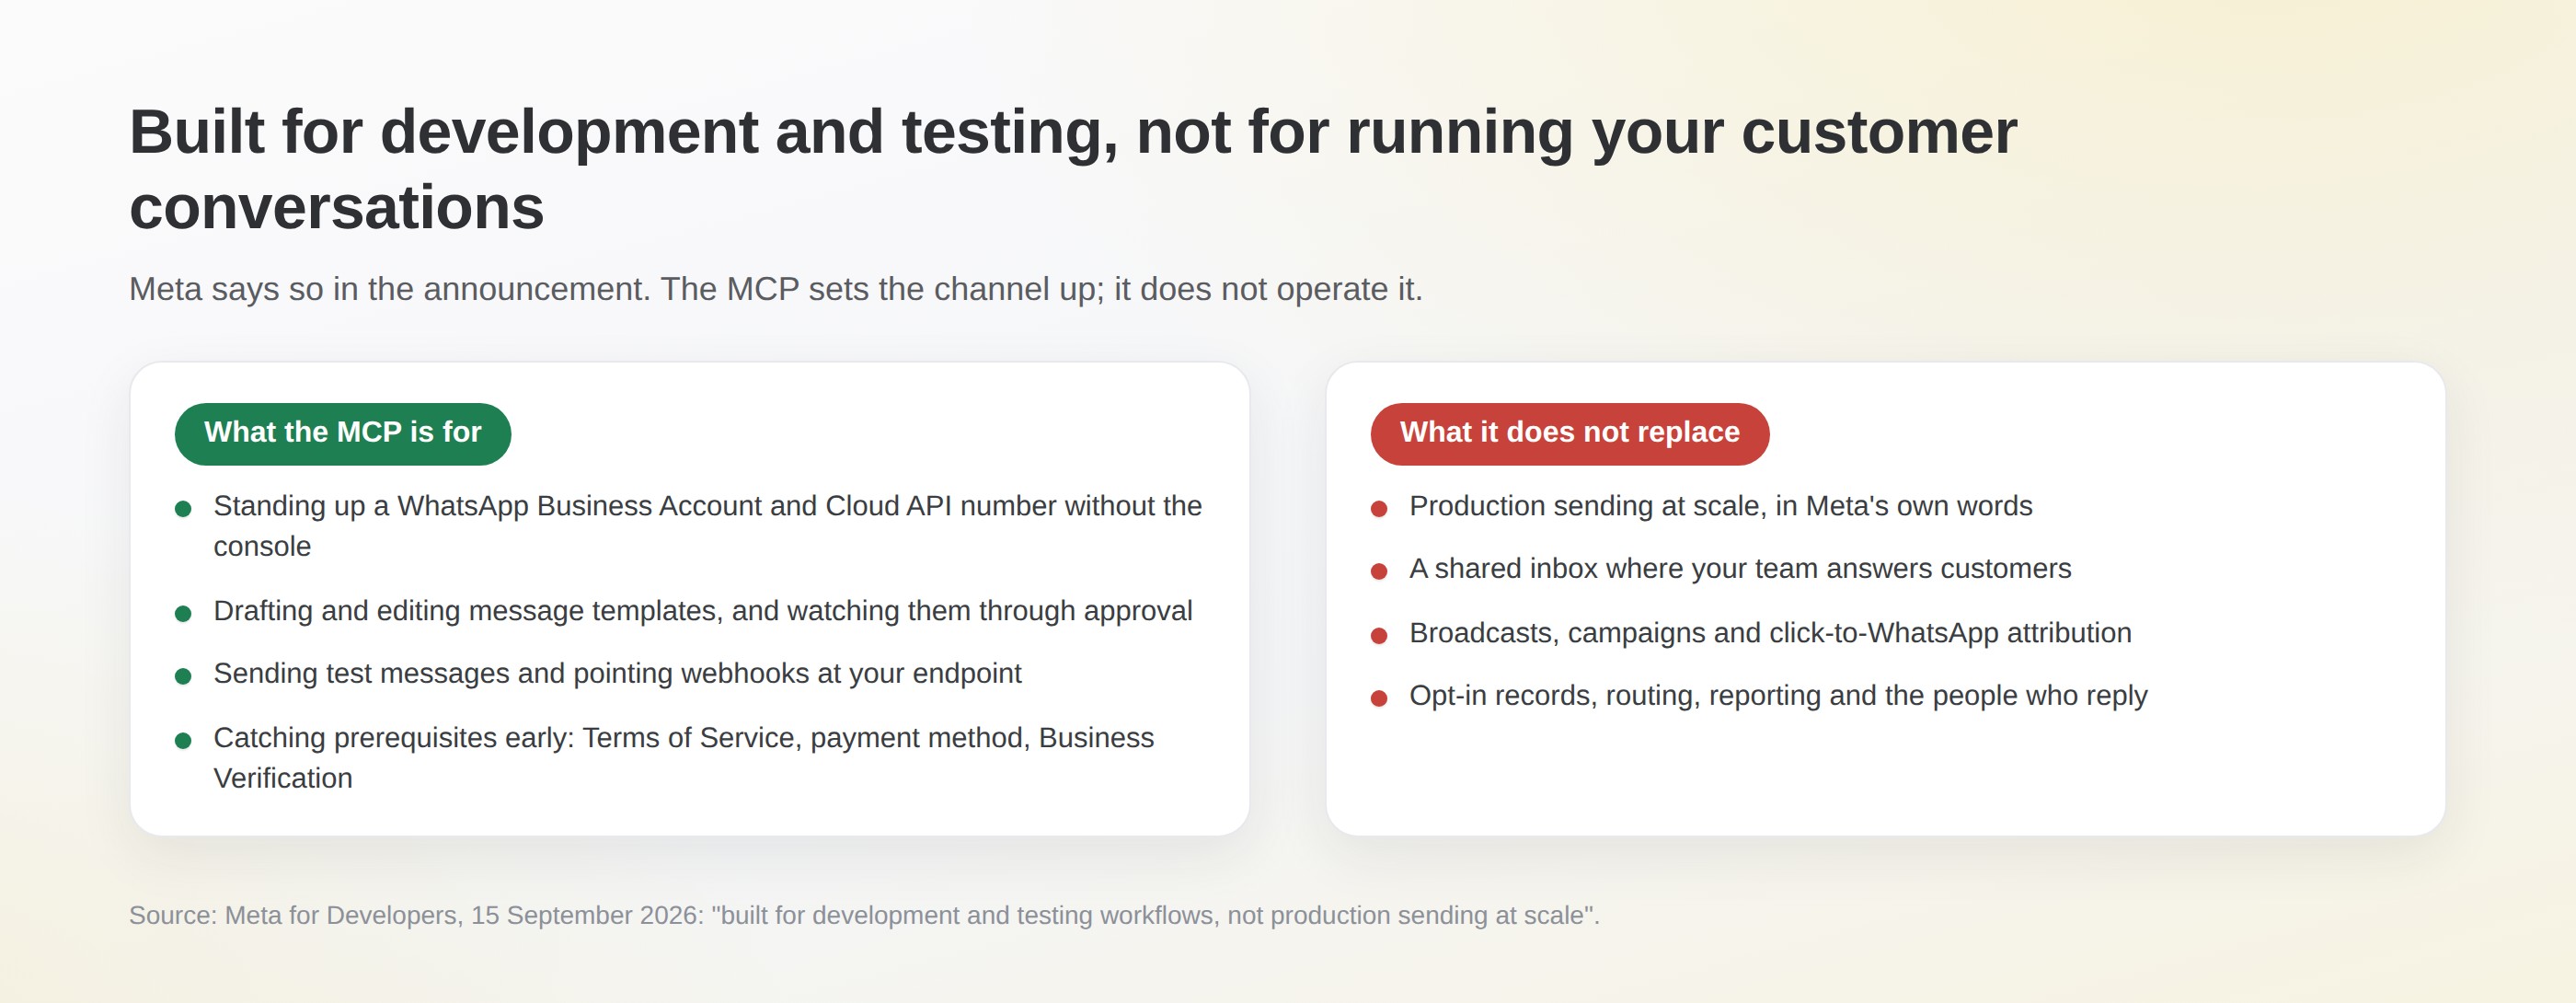Click green bullet dot beside "Standing up a WhatsApp"
Screen dimensions: 2576x1003
tap(183, 509)
